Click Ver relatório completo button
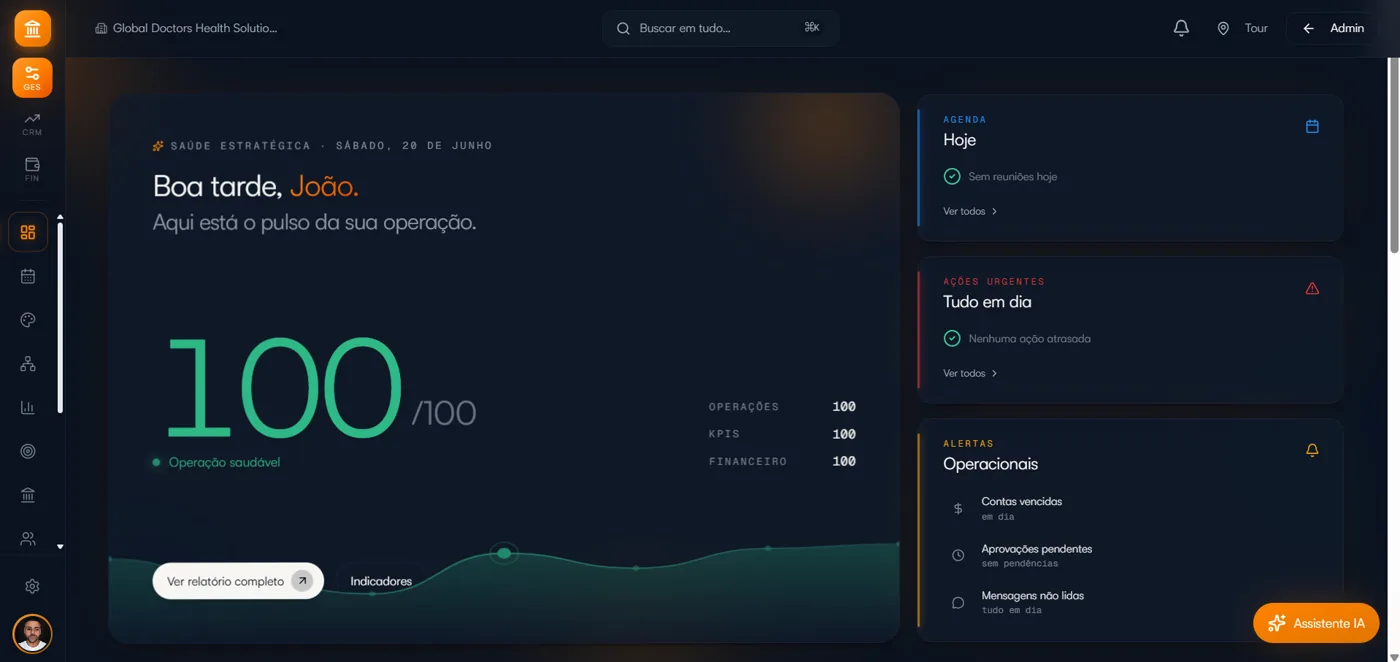The width and height of the screenshot is (1400, 662). 238,581
